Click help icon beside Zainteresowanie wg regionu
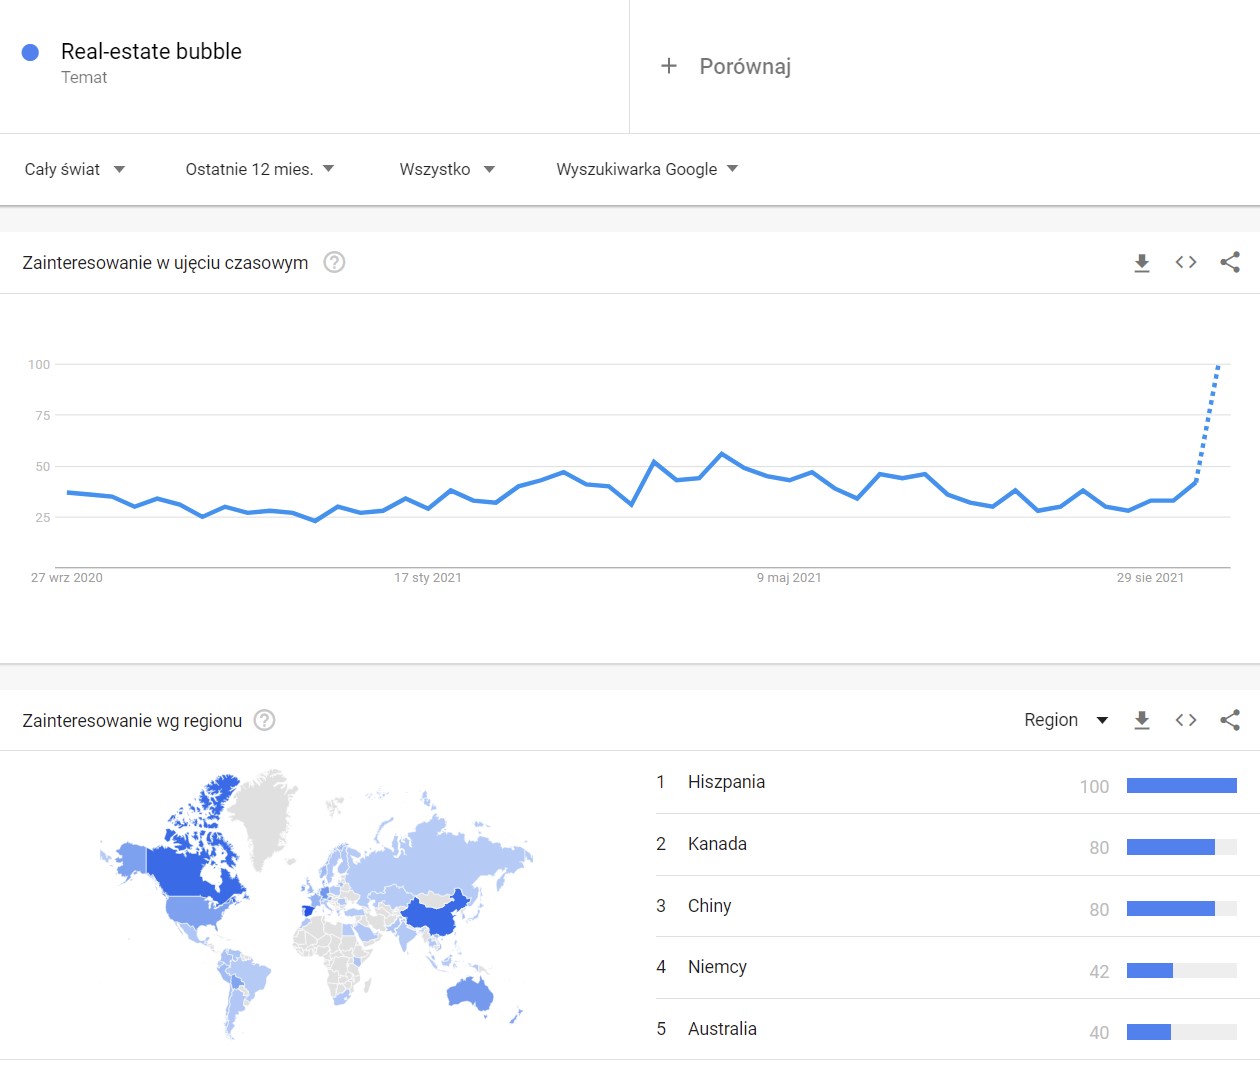Viewport: 1260px width, 1076px height. [x=264, y=720]
